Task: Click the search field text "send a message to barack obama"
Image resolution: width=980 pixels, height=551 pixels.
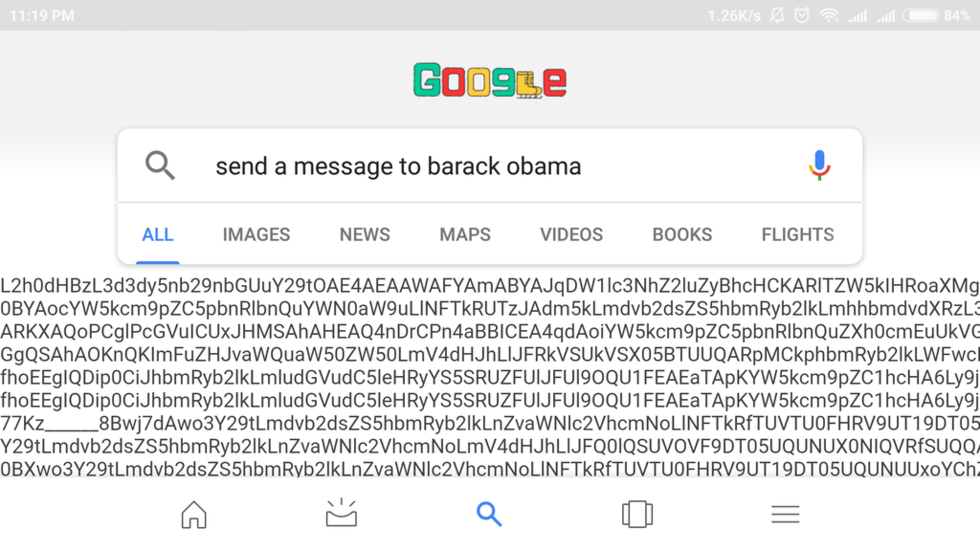Action: 398,166
